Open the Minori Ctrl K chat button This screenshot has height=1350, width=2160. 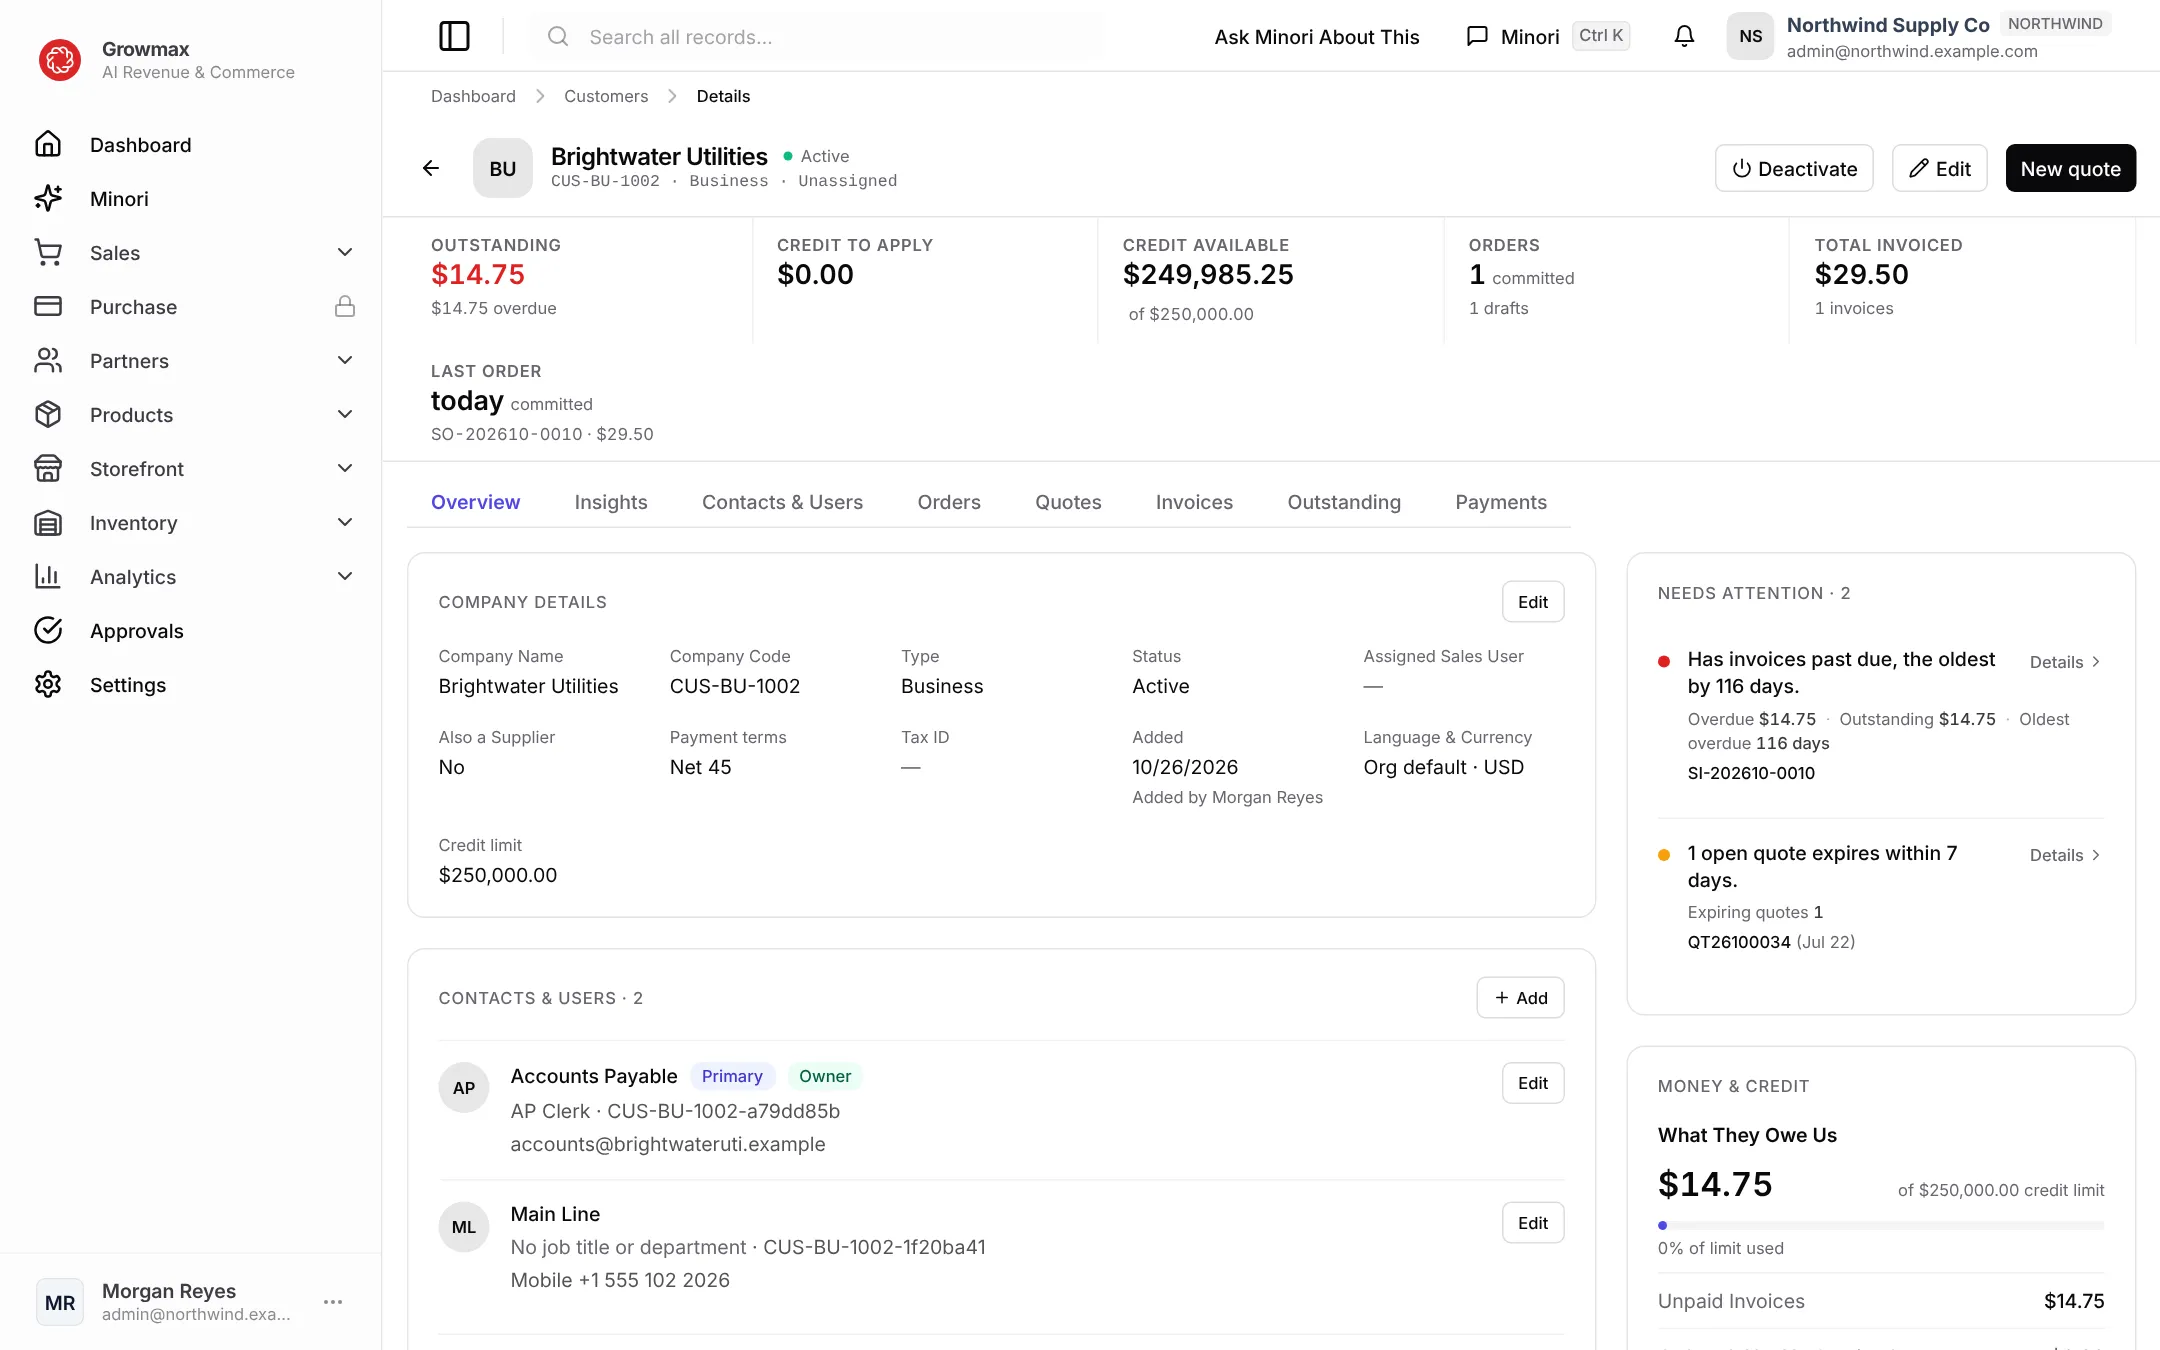(1548, 37)
